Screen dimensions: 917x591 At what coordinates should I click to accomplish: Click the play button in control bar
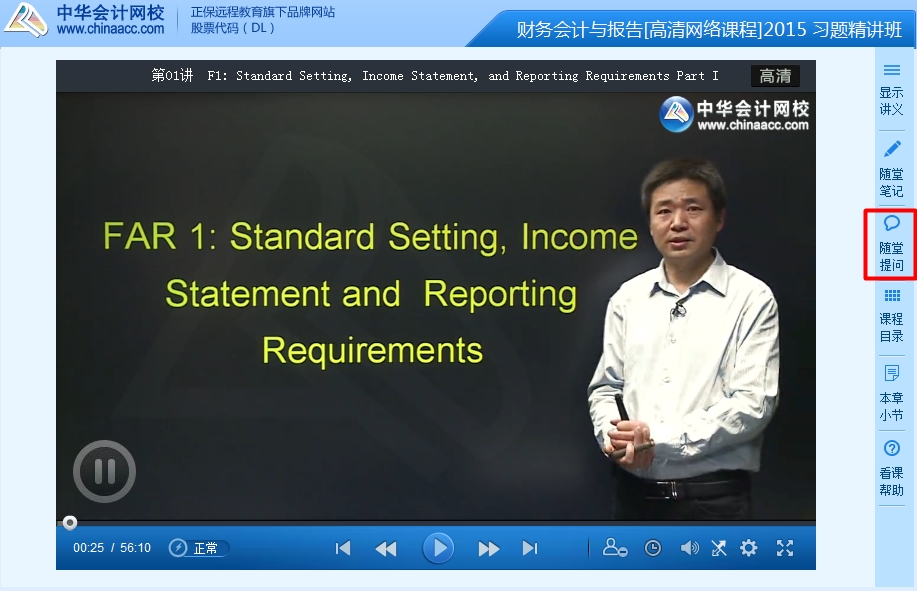pyautogui.click(x=438, y=548)
